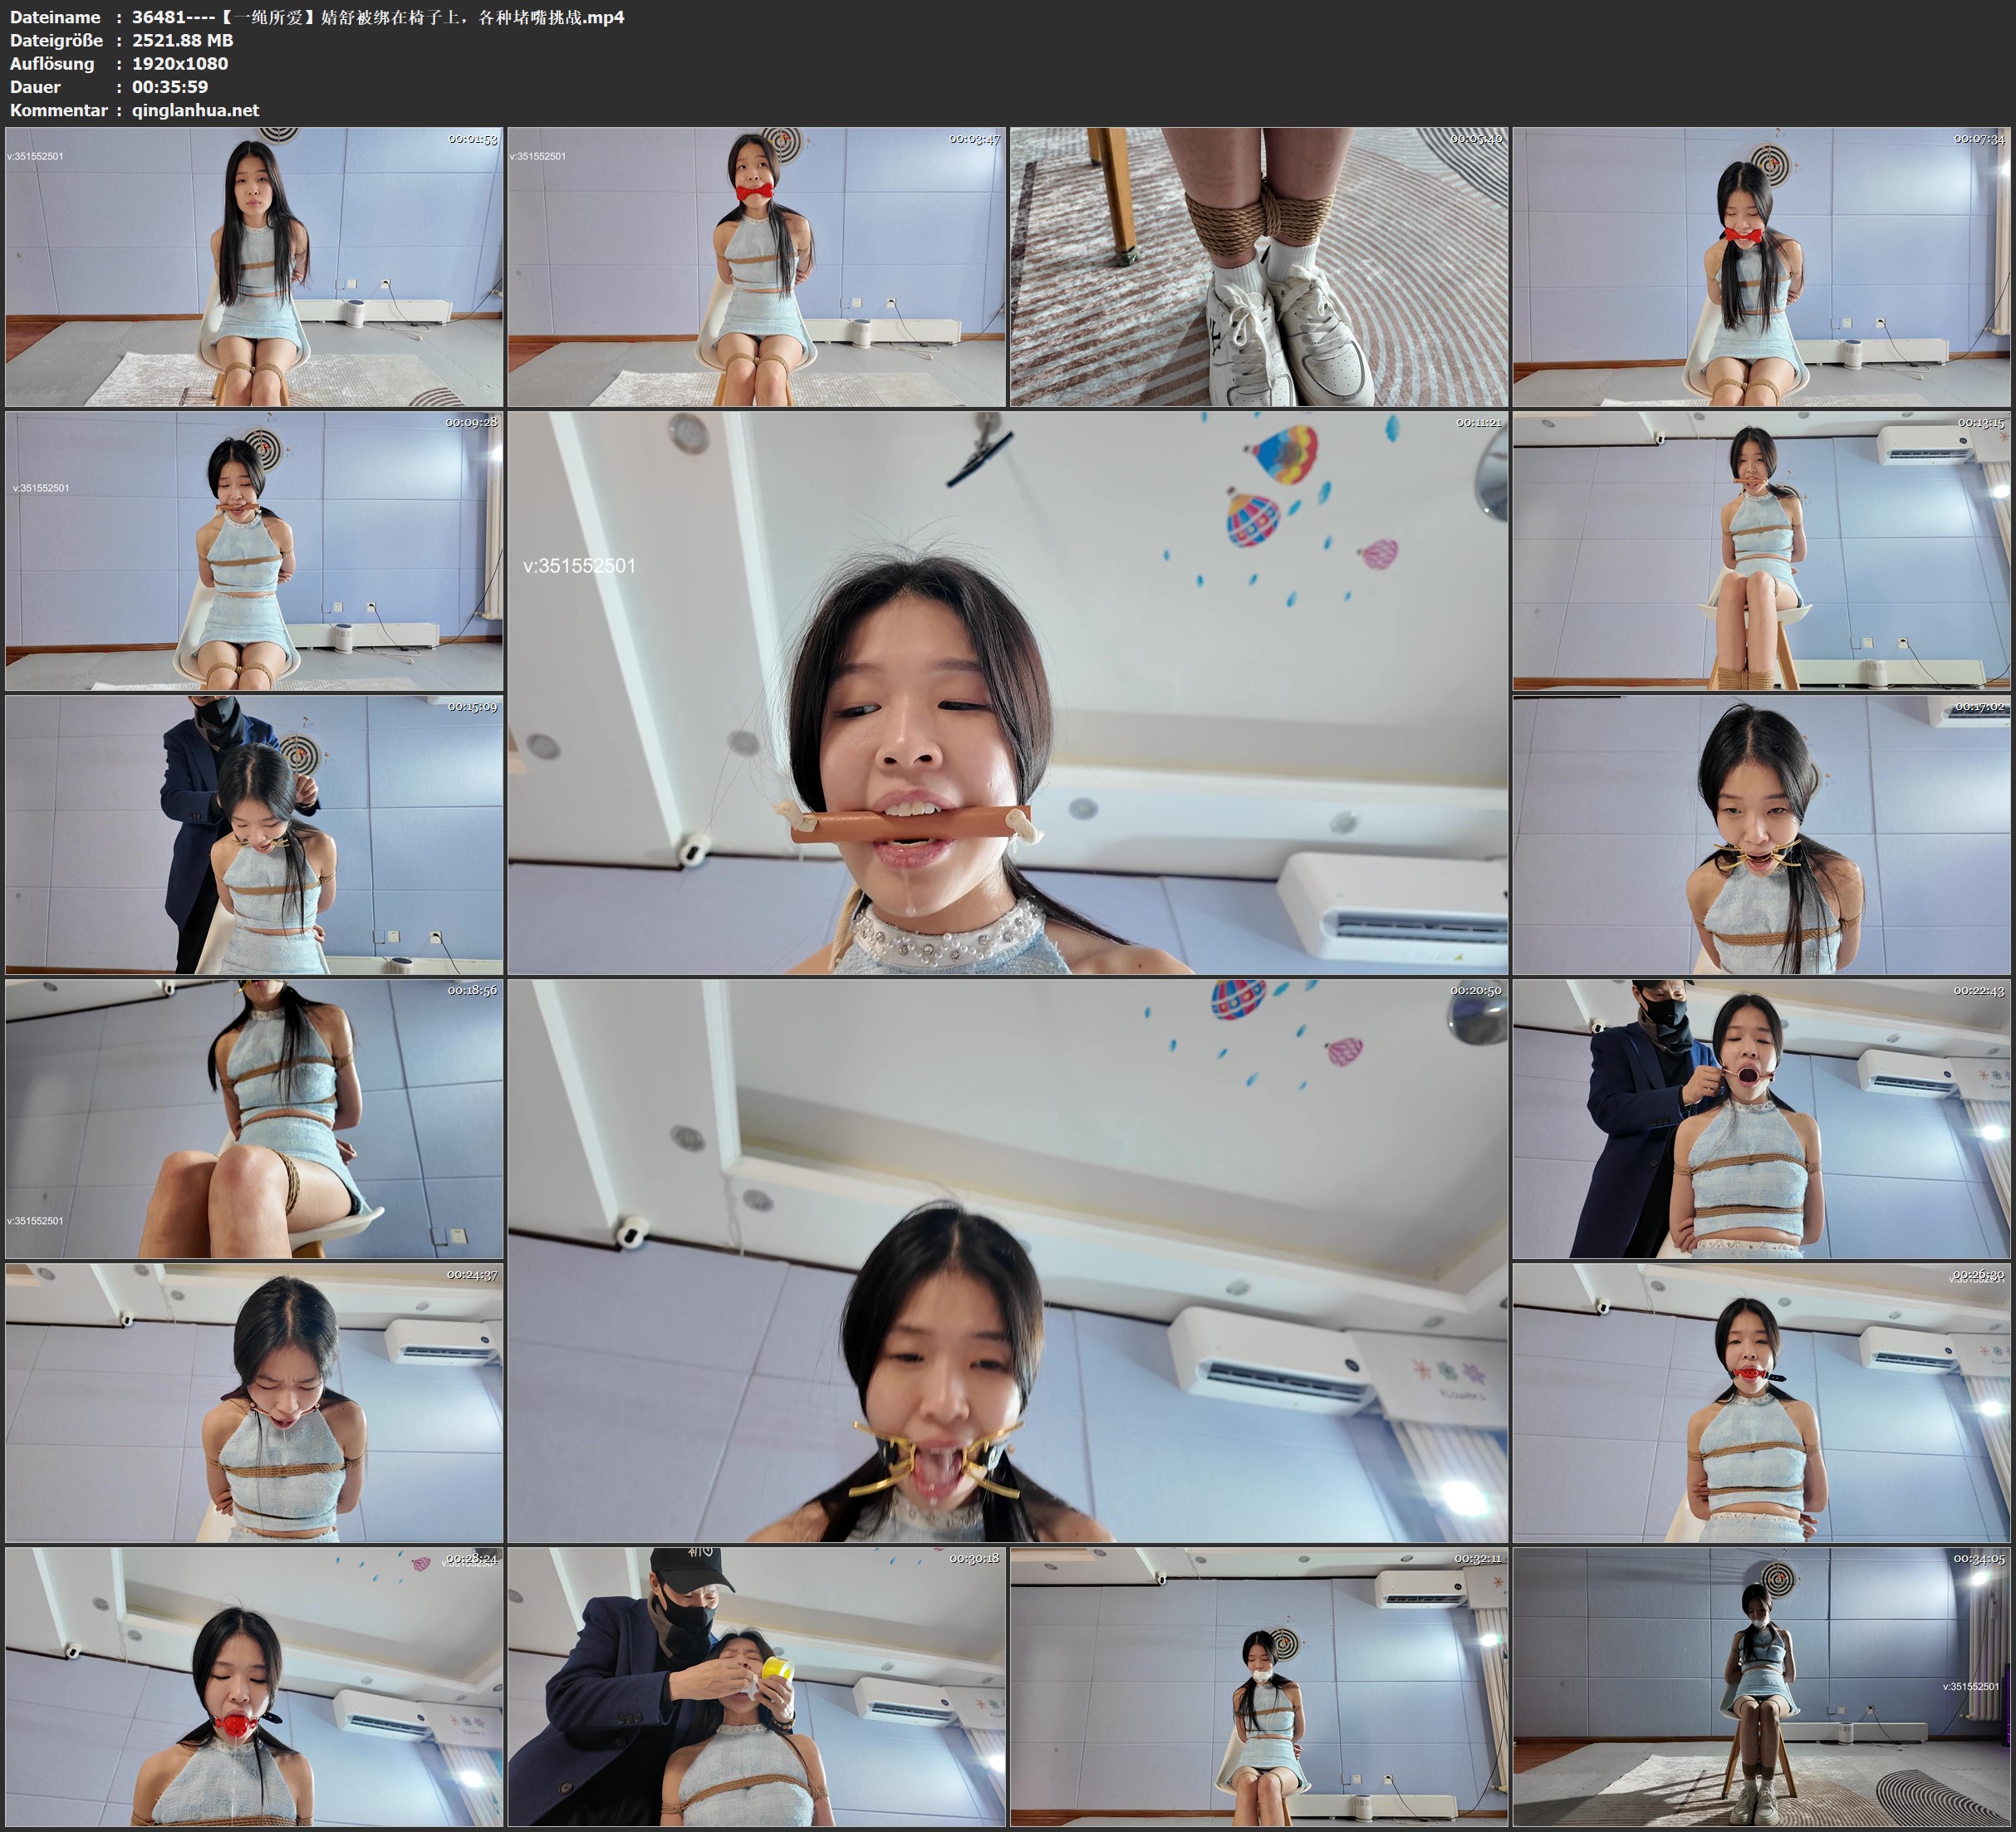The width and height of the screenshot is (2016, 1832).
Task: Select the frame marked 00:15:09
Action: [254, 835]
